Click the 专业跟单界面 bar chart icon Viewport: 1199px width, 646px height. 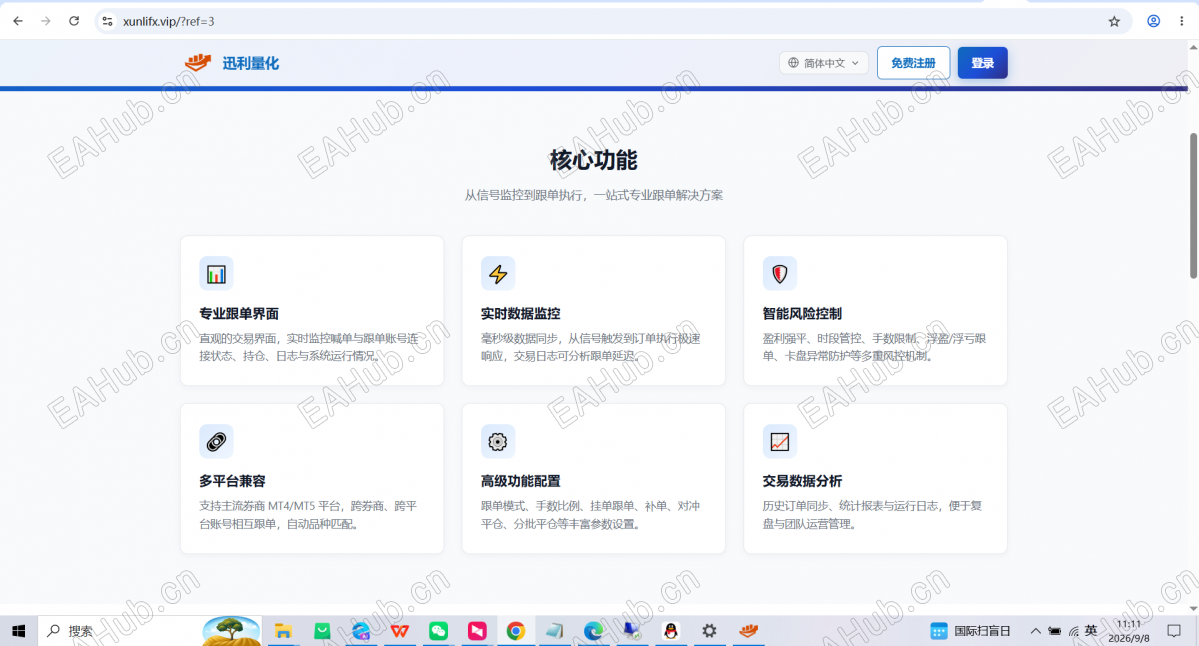(216, 274)
